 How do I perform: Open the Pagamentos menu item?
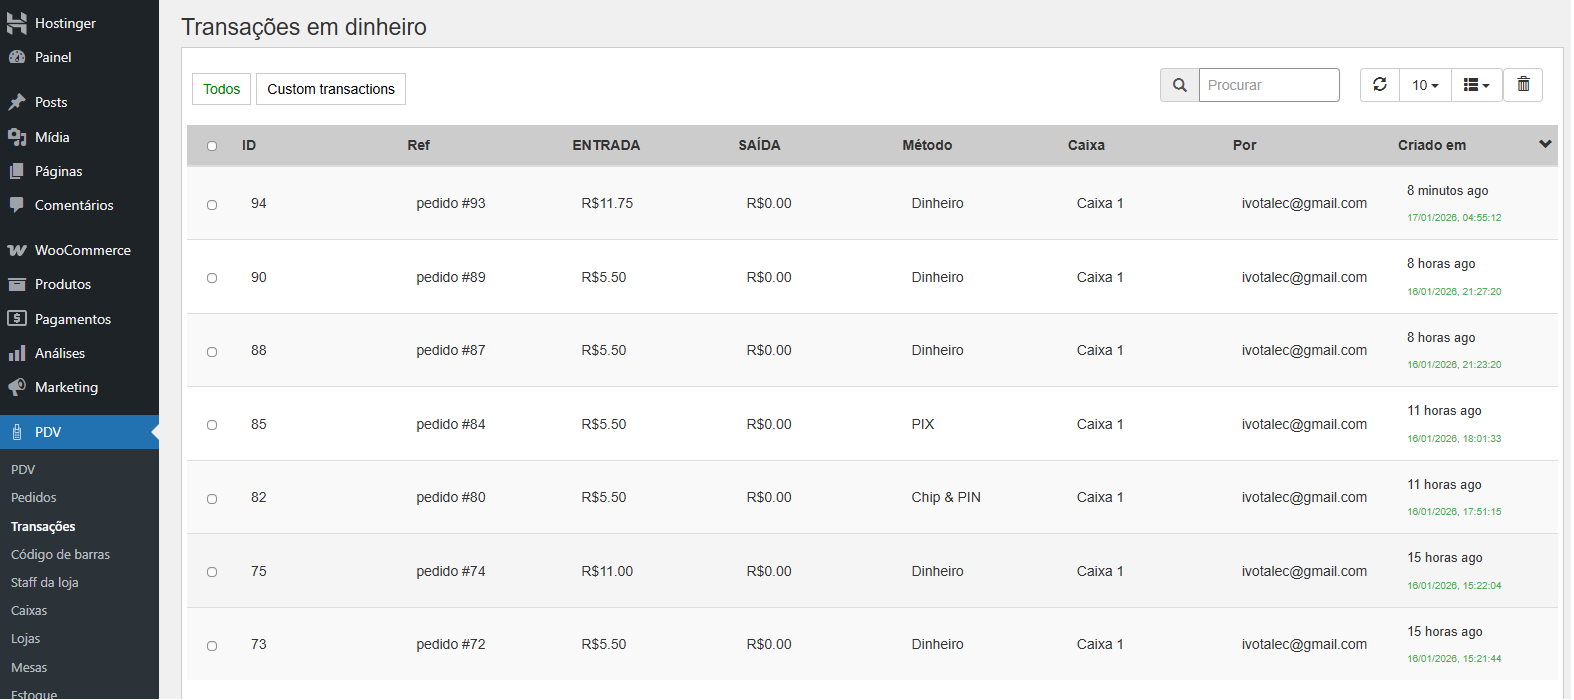pyautogui.click(x=72, y=319)
